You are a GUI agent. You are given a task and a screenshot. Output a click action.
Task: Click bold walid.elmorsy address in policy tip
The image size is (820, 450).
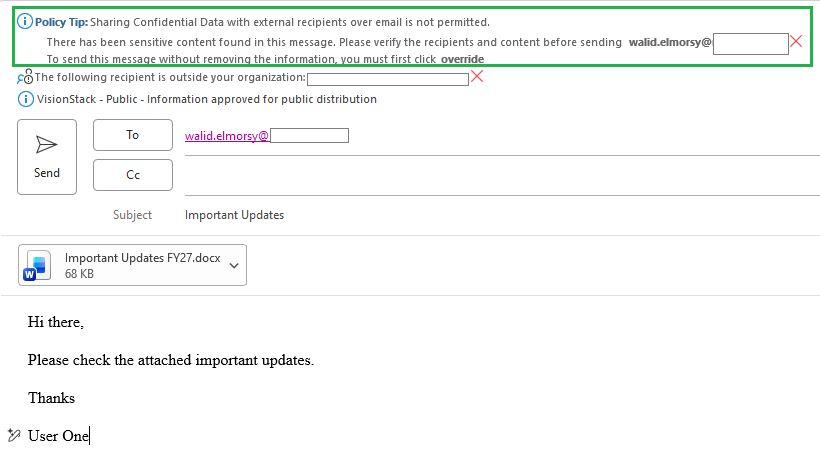pos(670,42)
